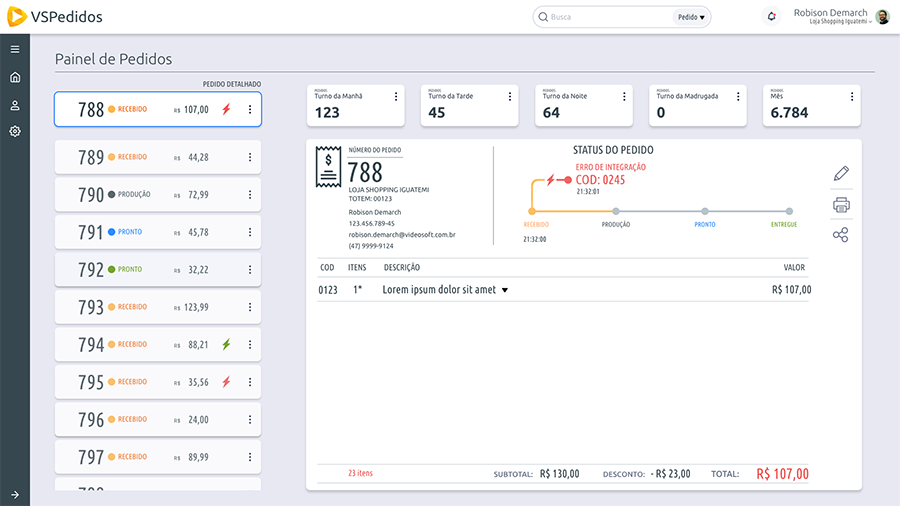Image resolution: width=900 pixels, height=506 pixels.
Task: Open three-dot menu for order 789
Action: (x=250, y=158)
